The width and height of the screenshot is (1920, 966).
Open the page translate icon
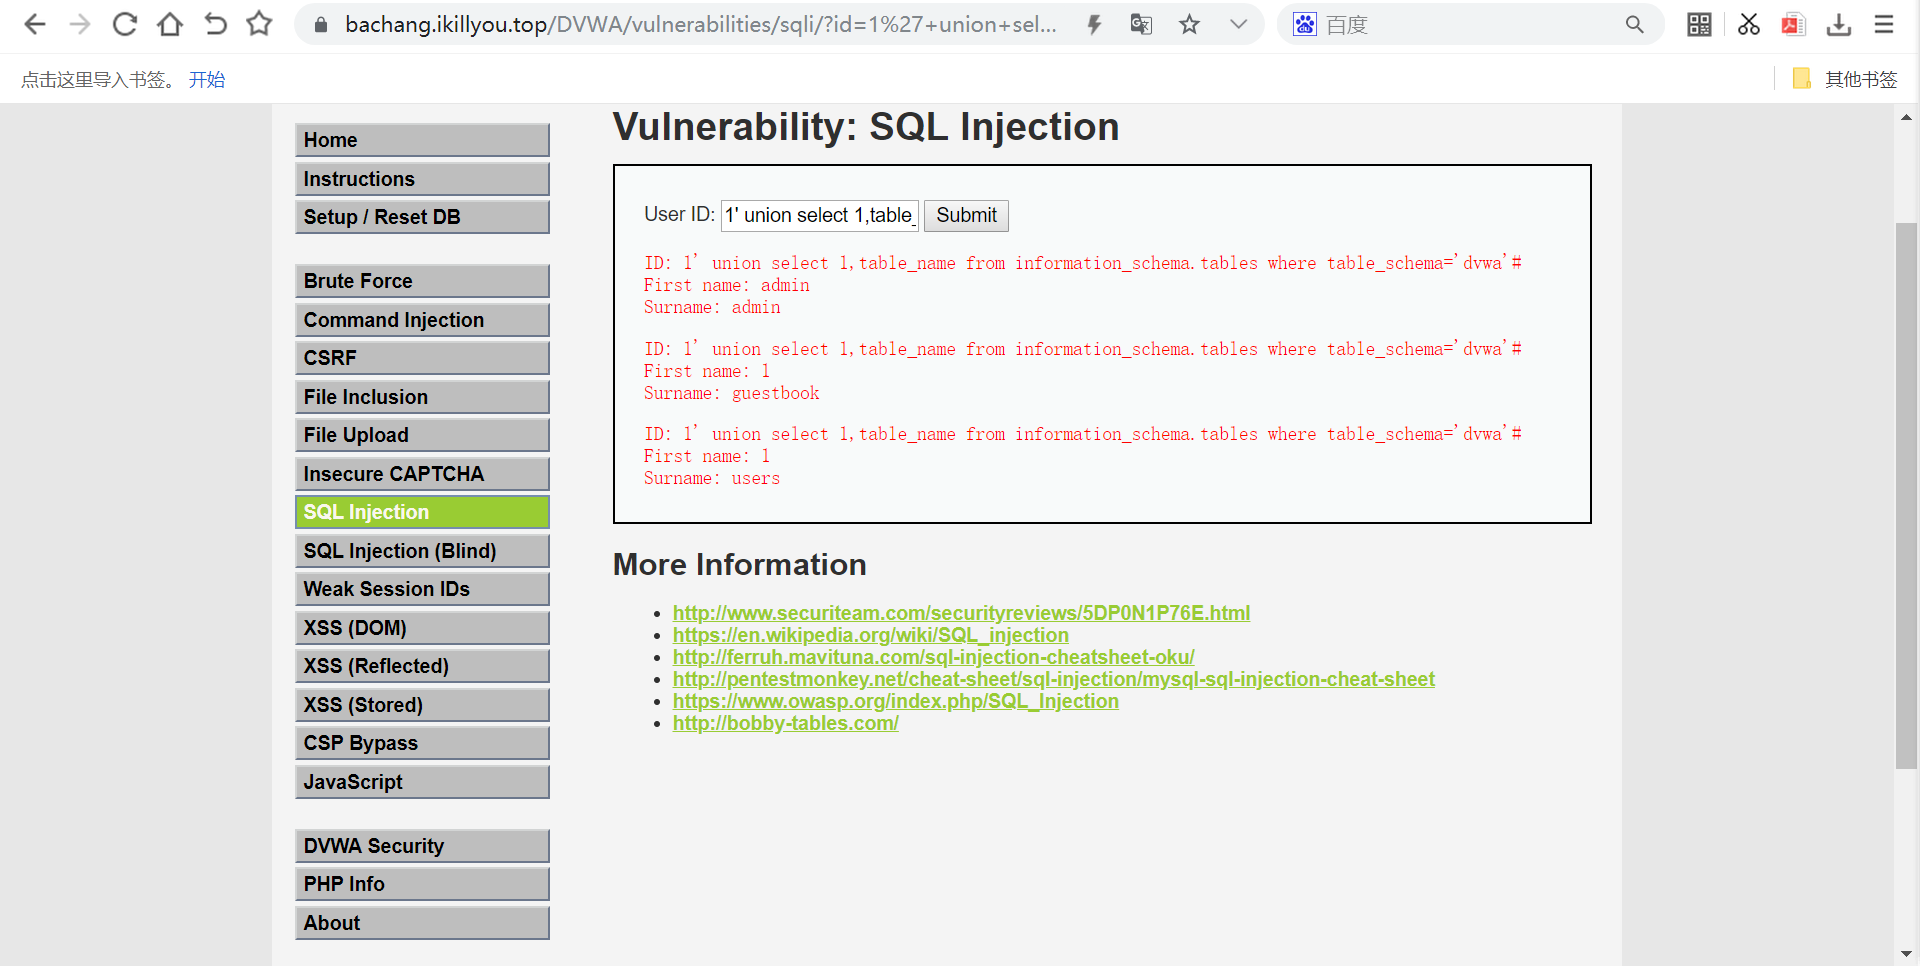[x=1141, y=24]
